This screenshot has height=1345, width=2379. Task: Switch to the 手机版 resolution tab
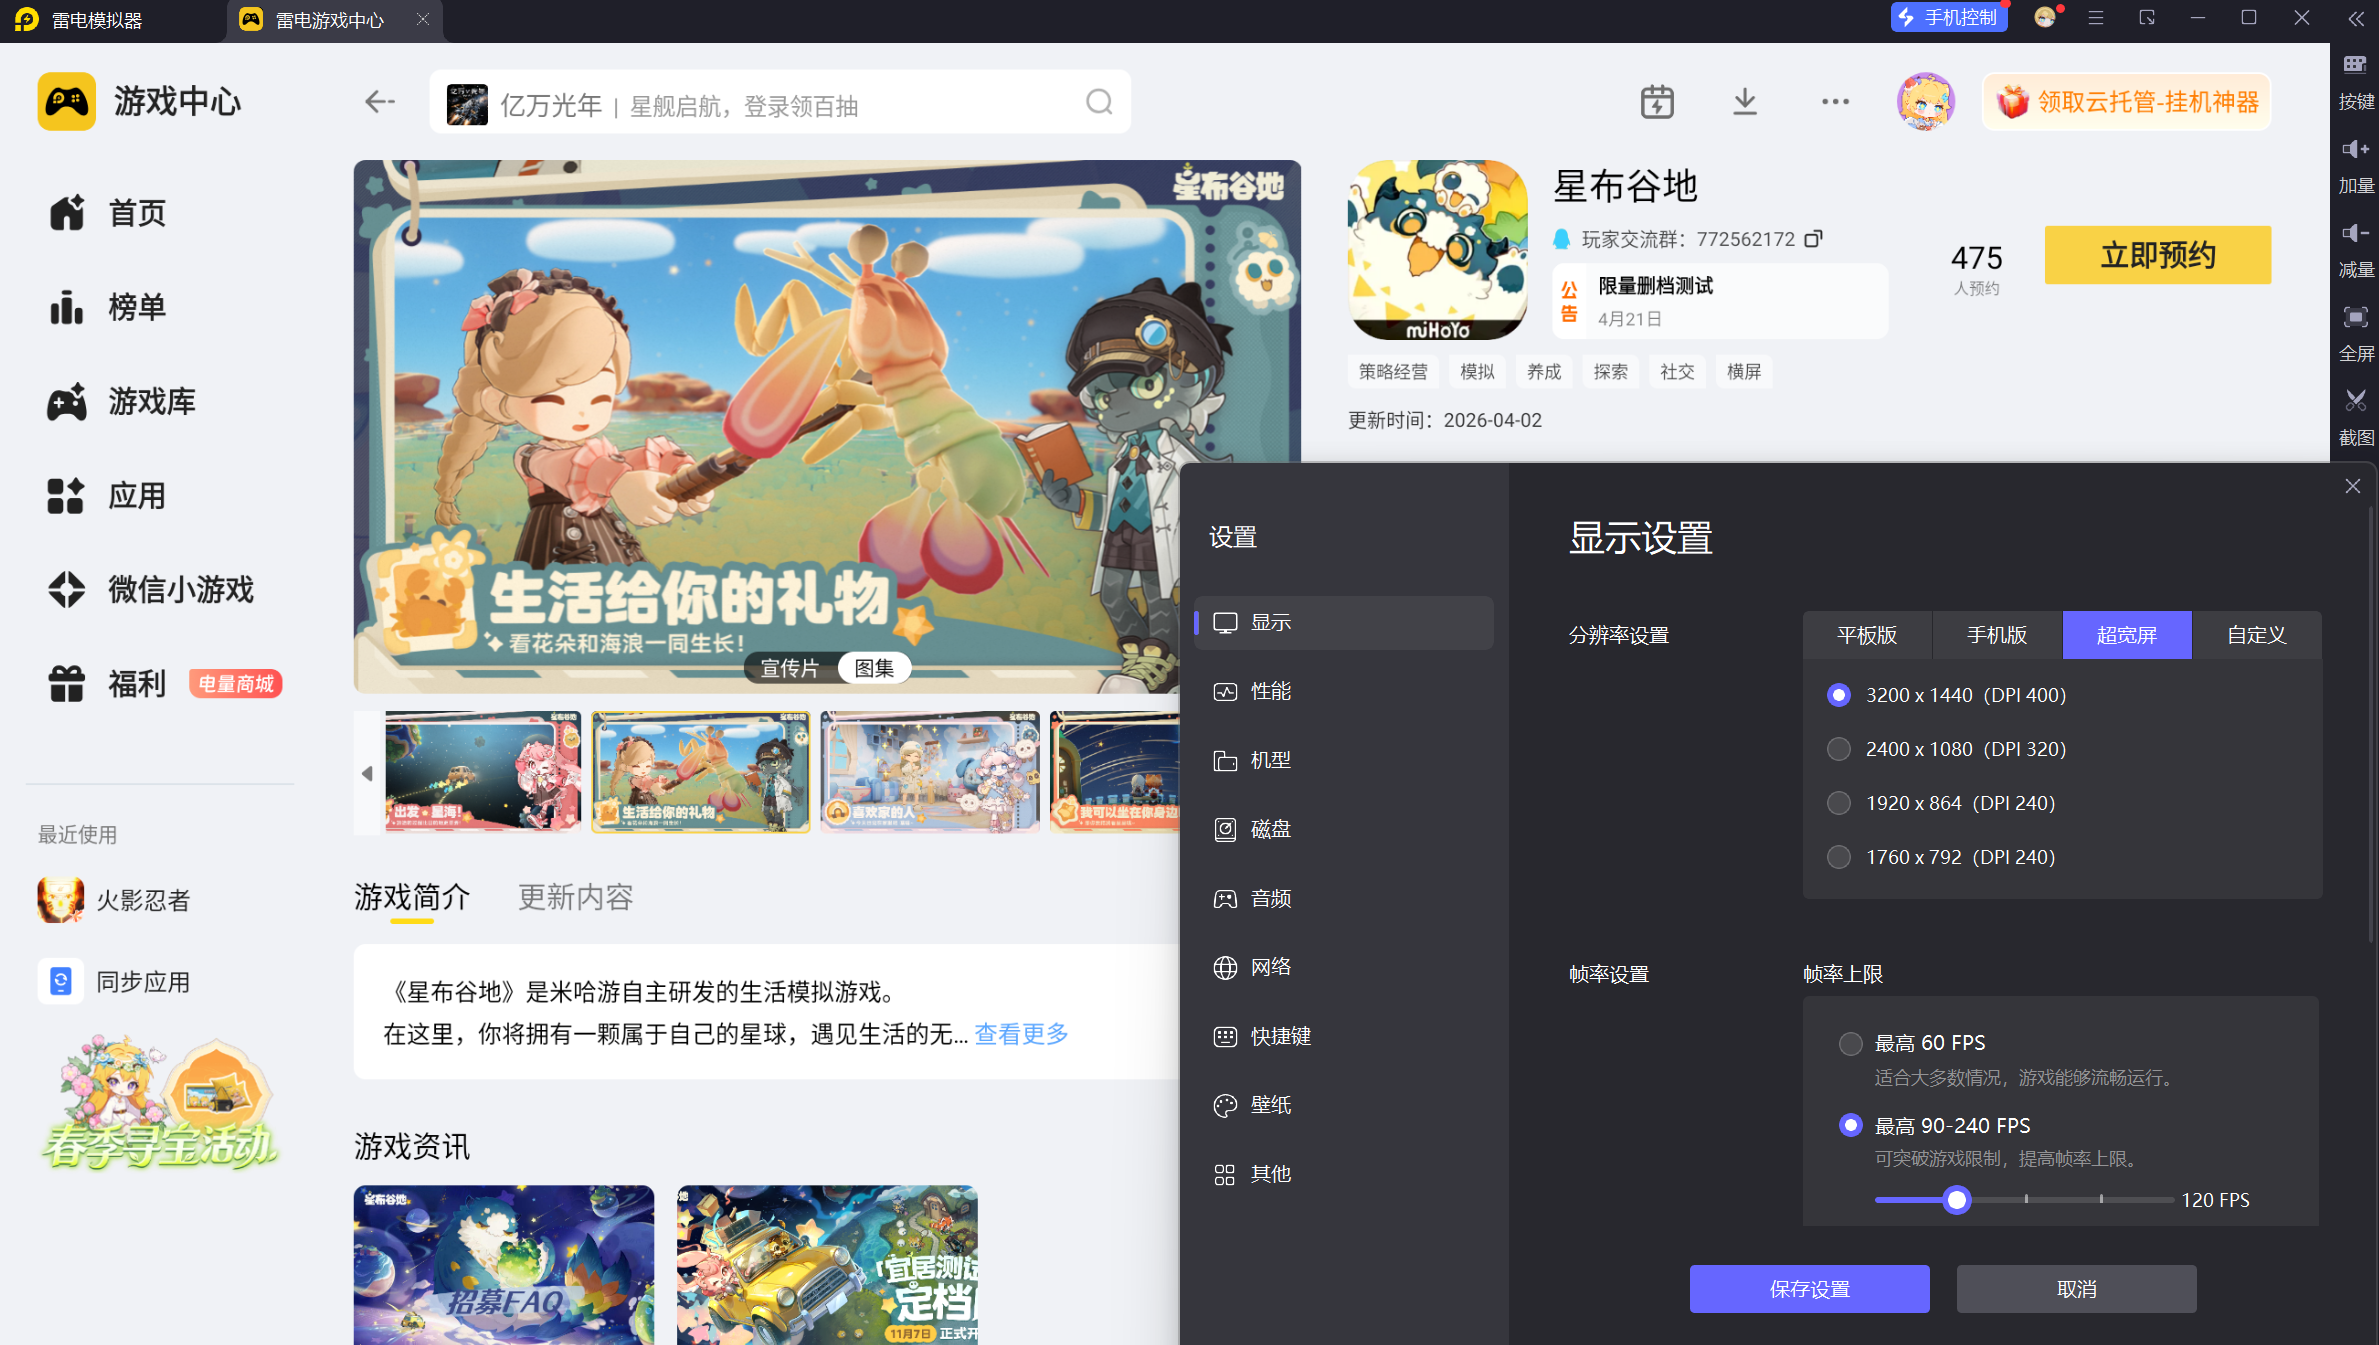click(x=1996, y=635)
